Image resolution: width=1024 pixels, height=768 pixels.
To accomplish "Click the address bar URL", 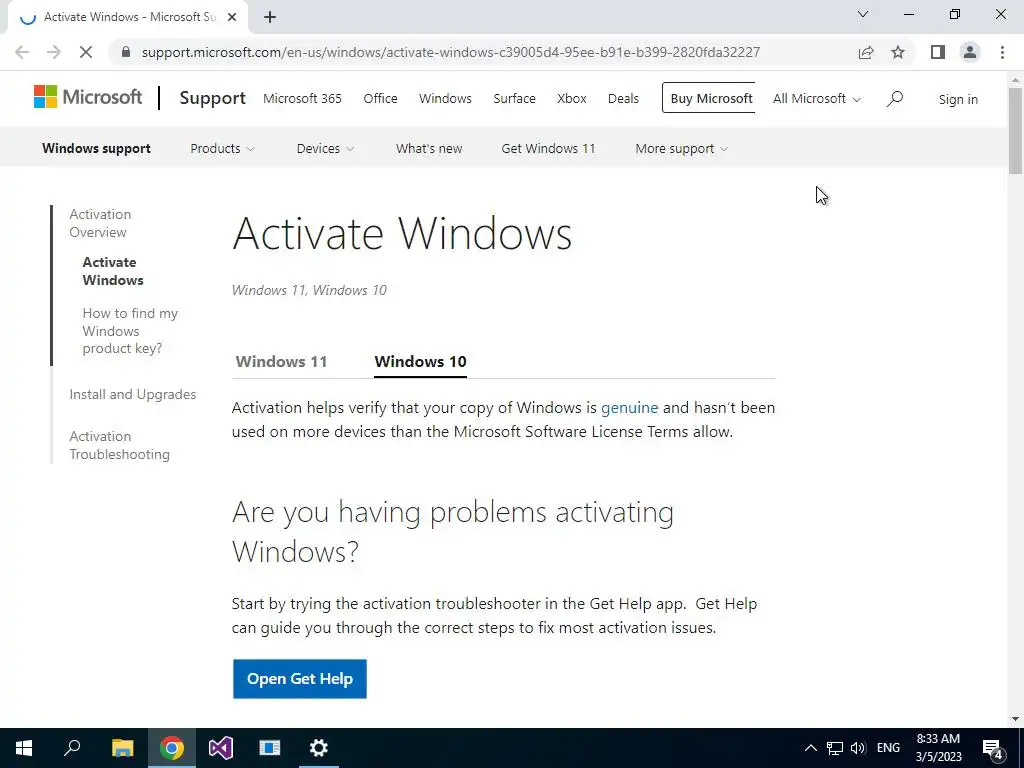I will coord(451,52).
